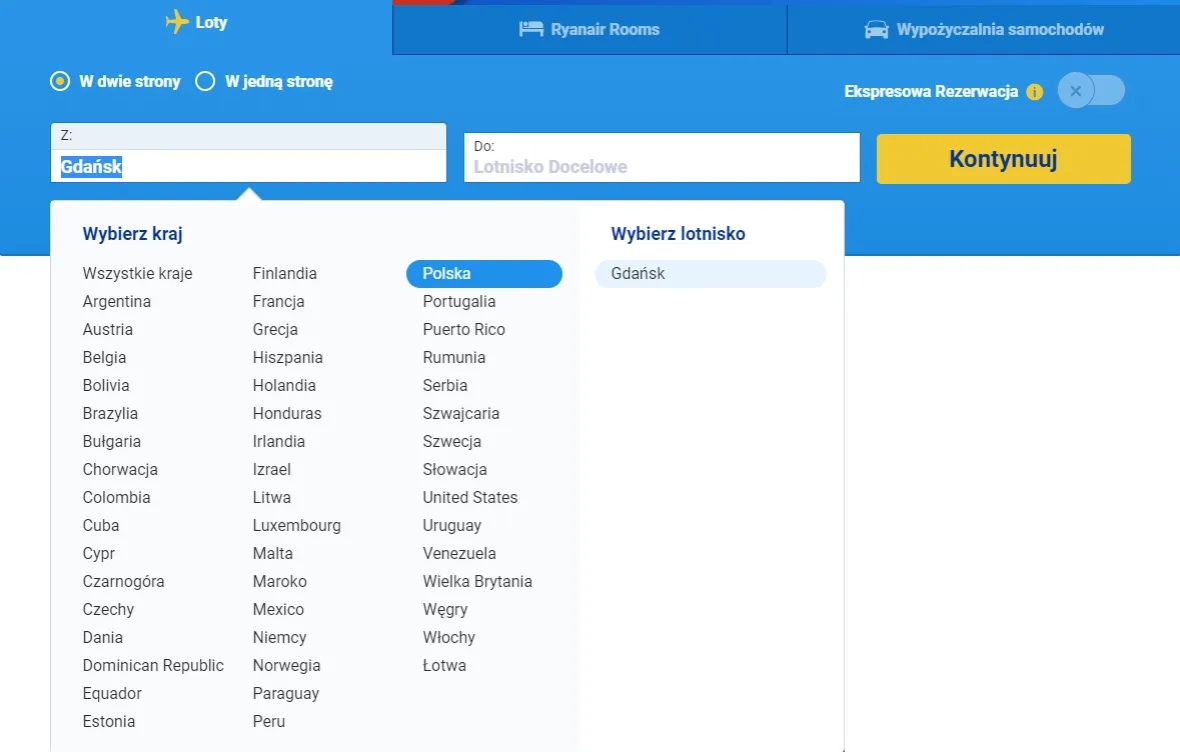1180x752 pixels.
Task: Pick Norwegia as a country
Action: [x=286, y=665]
